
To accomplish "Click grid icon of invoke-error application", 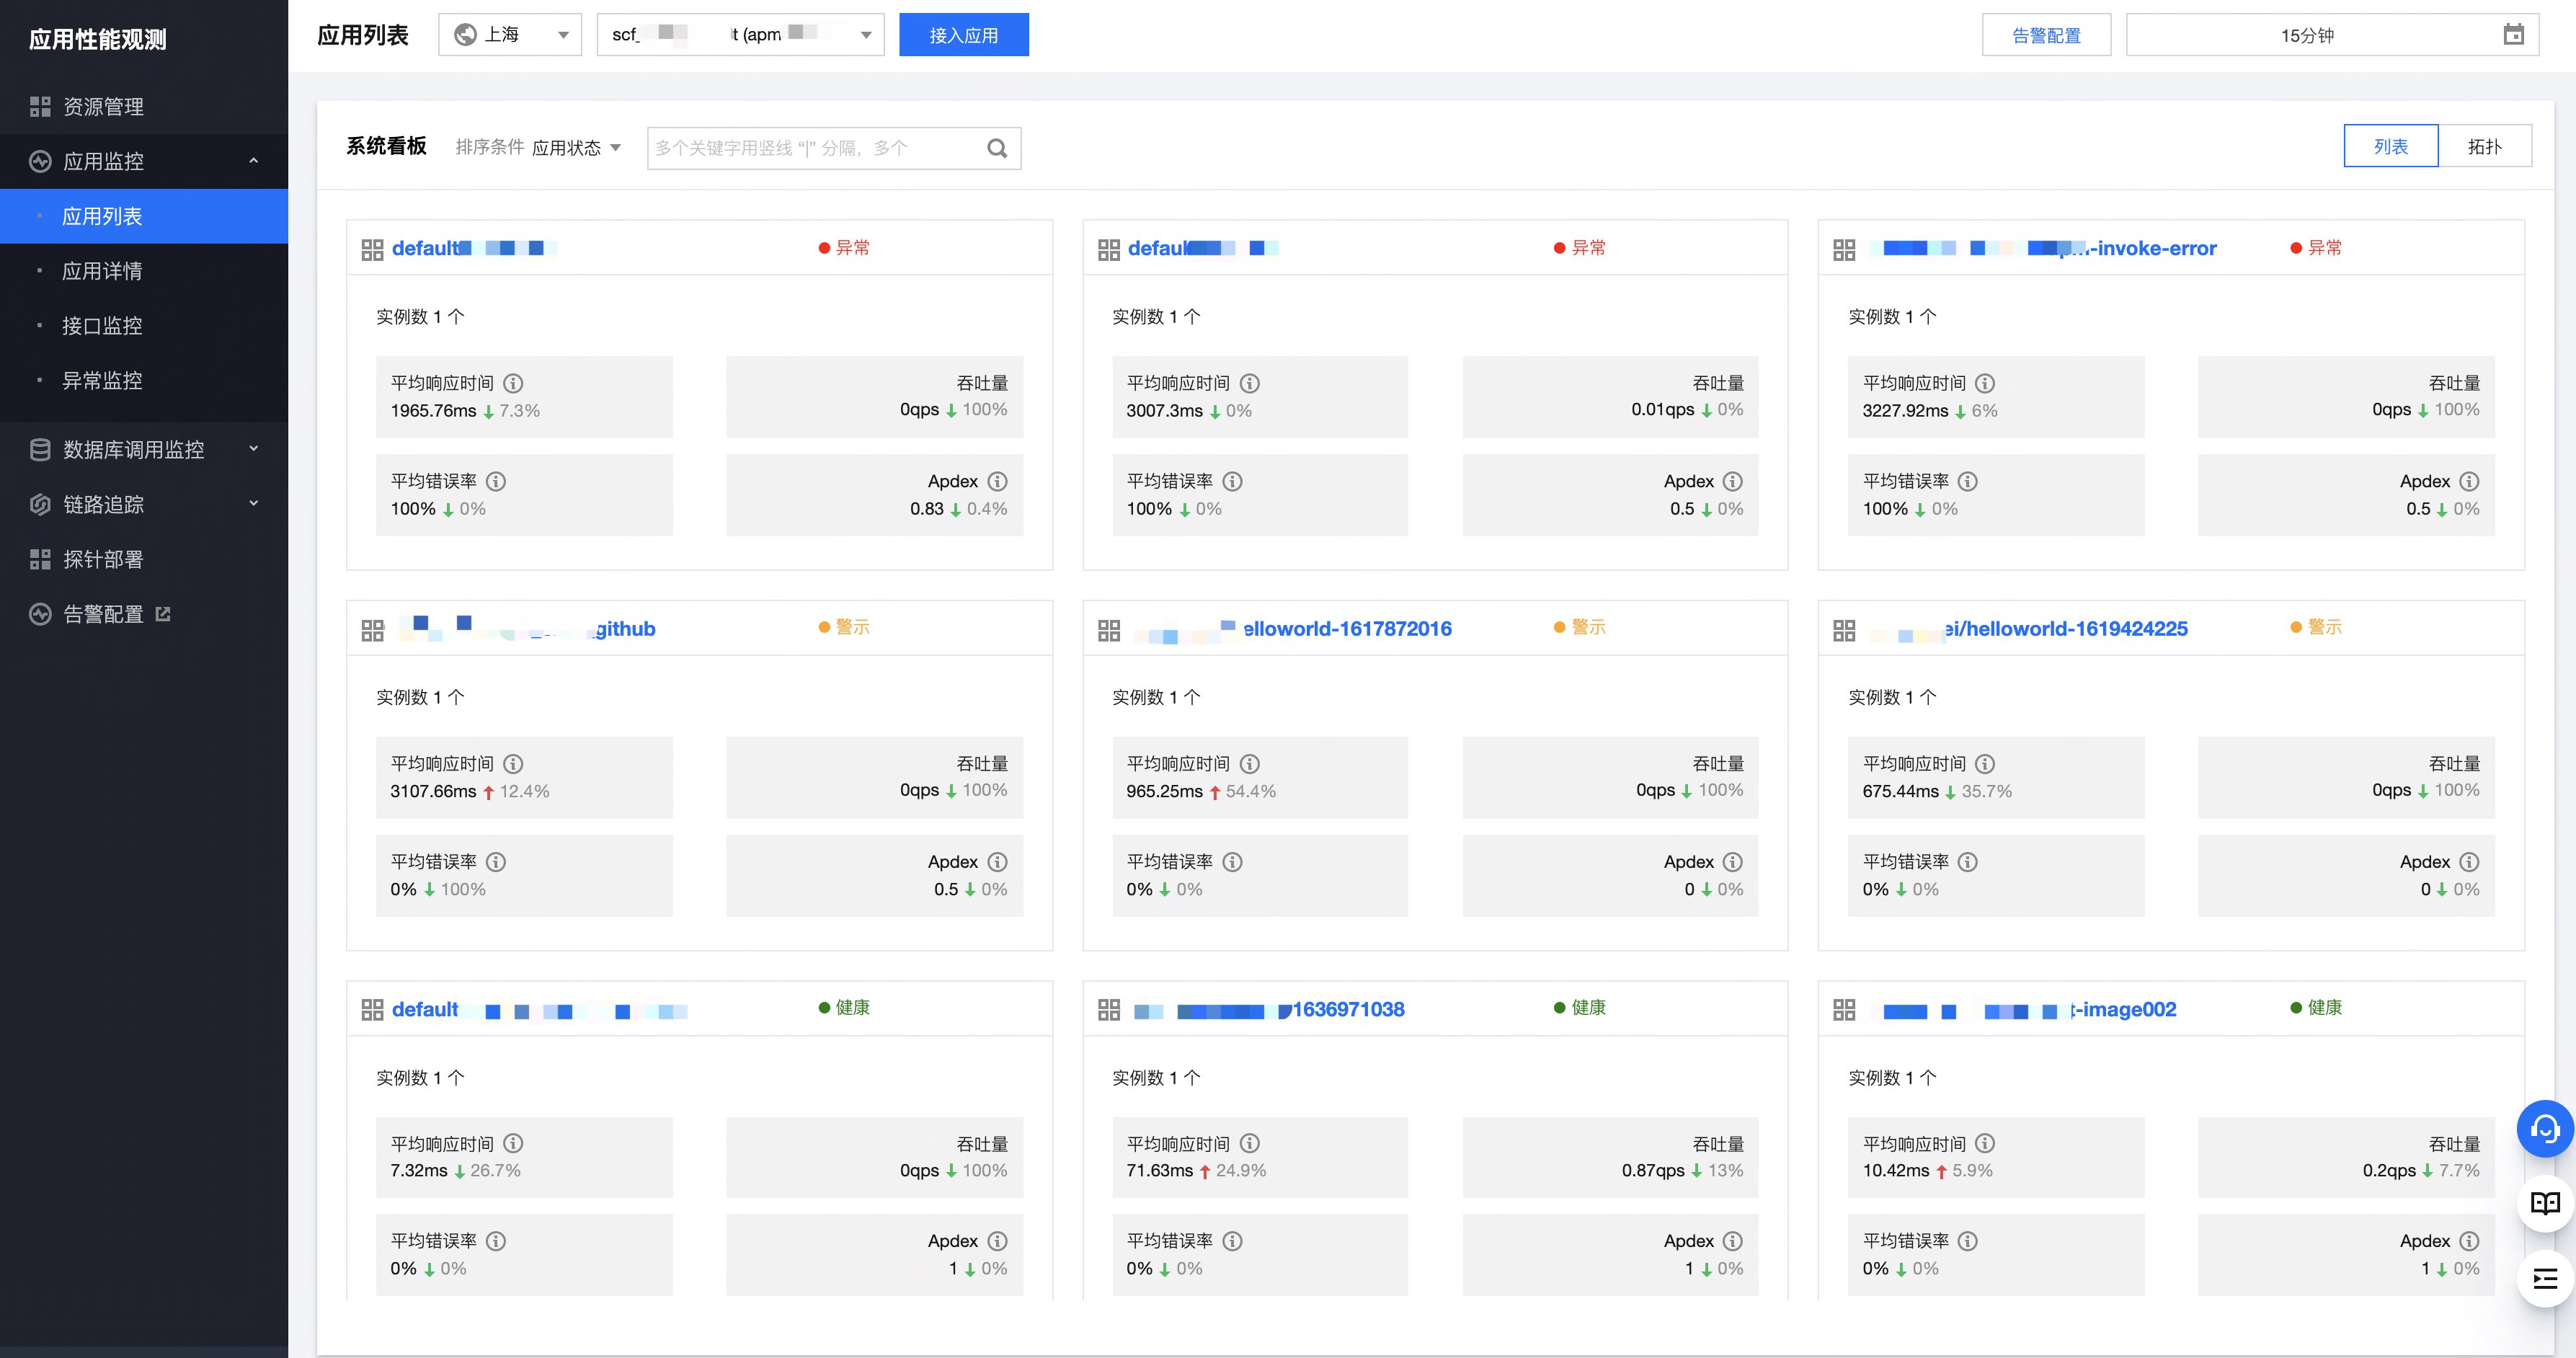I will (1844, 249).
